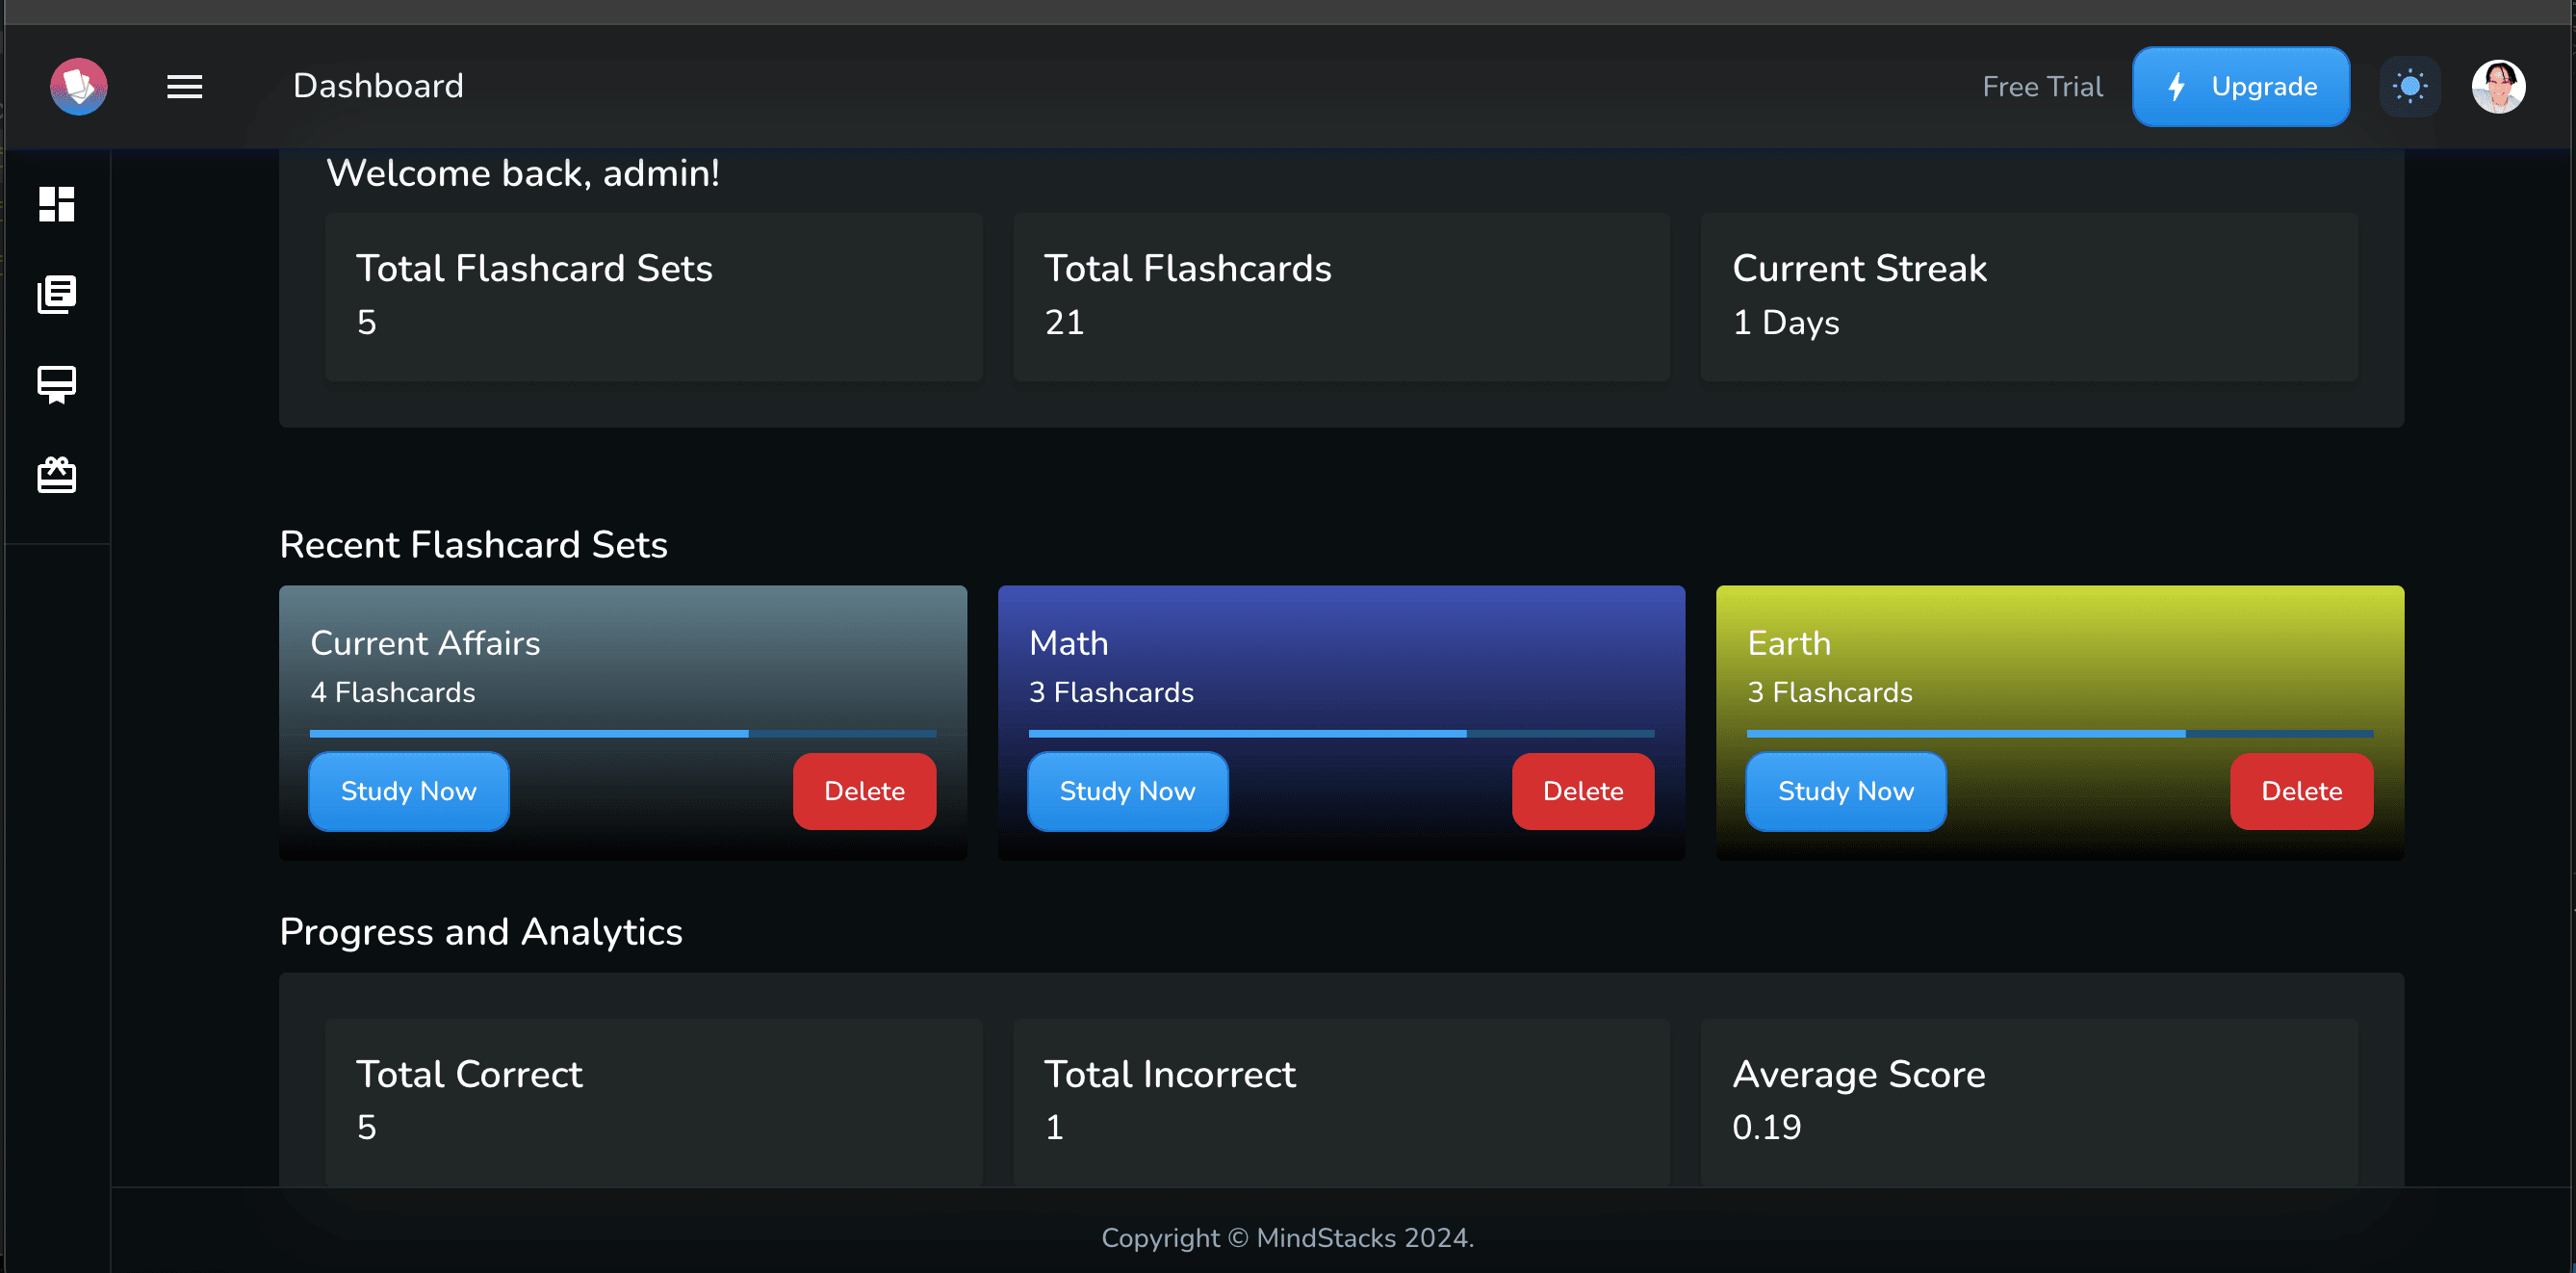Open the hamburger navigation menu
The height and width of the screenshot is (1273, 2576).
point(184,87)
